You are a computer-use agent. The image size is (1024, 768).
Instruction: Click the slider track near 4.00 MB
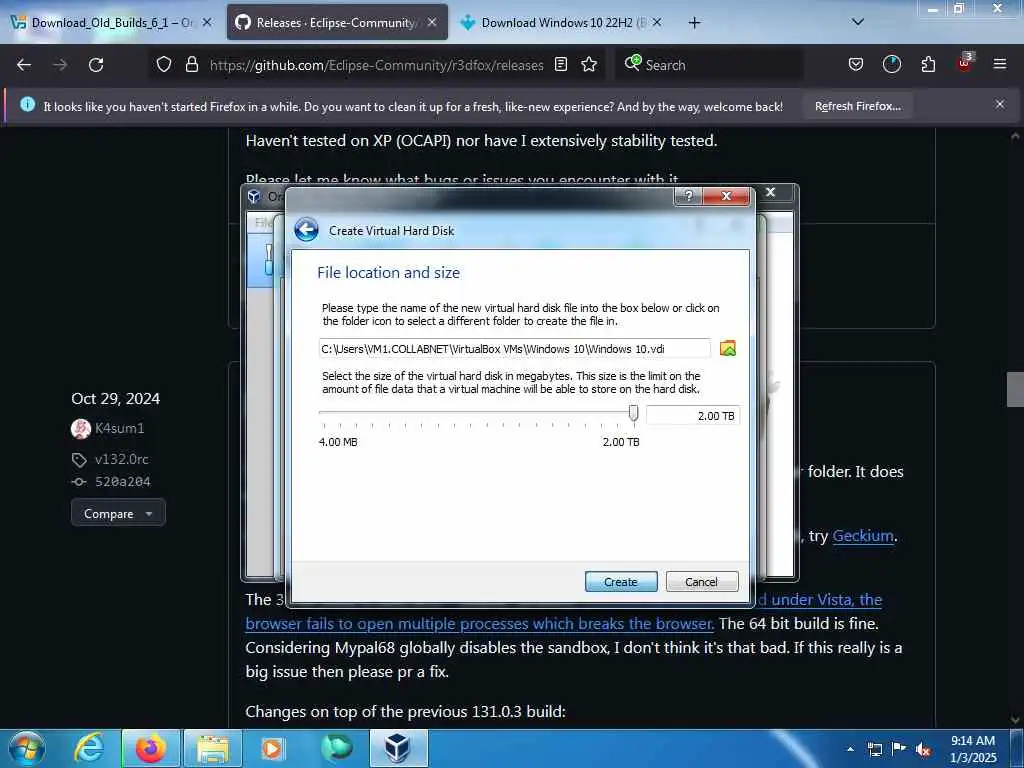(x=323, y=413)
